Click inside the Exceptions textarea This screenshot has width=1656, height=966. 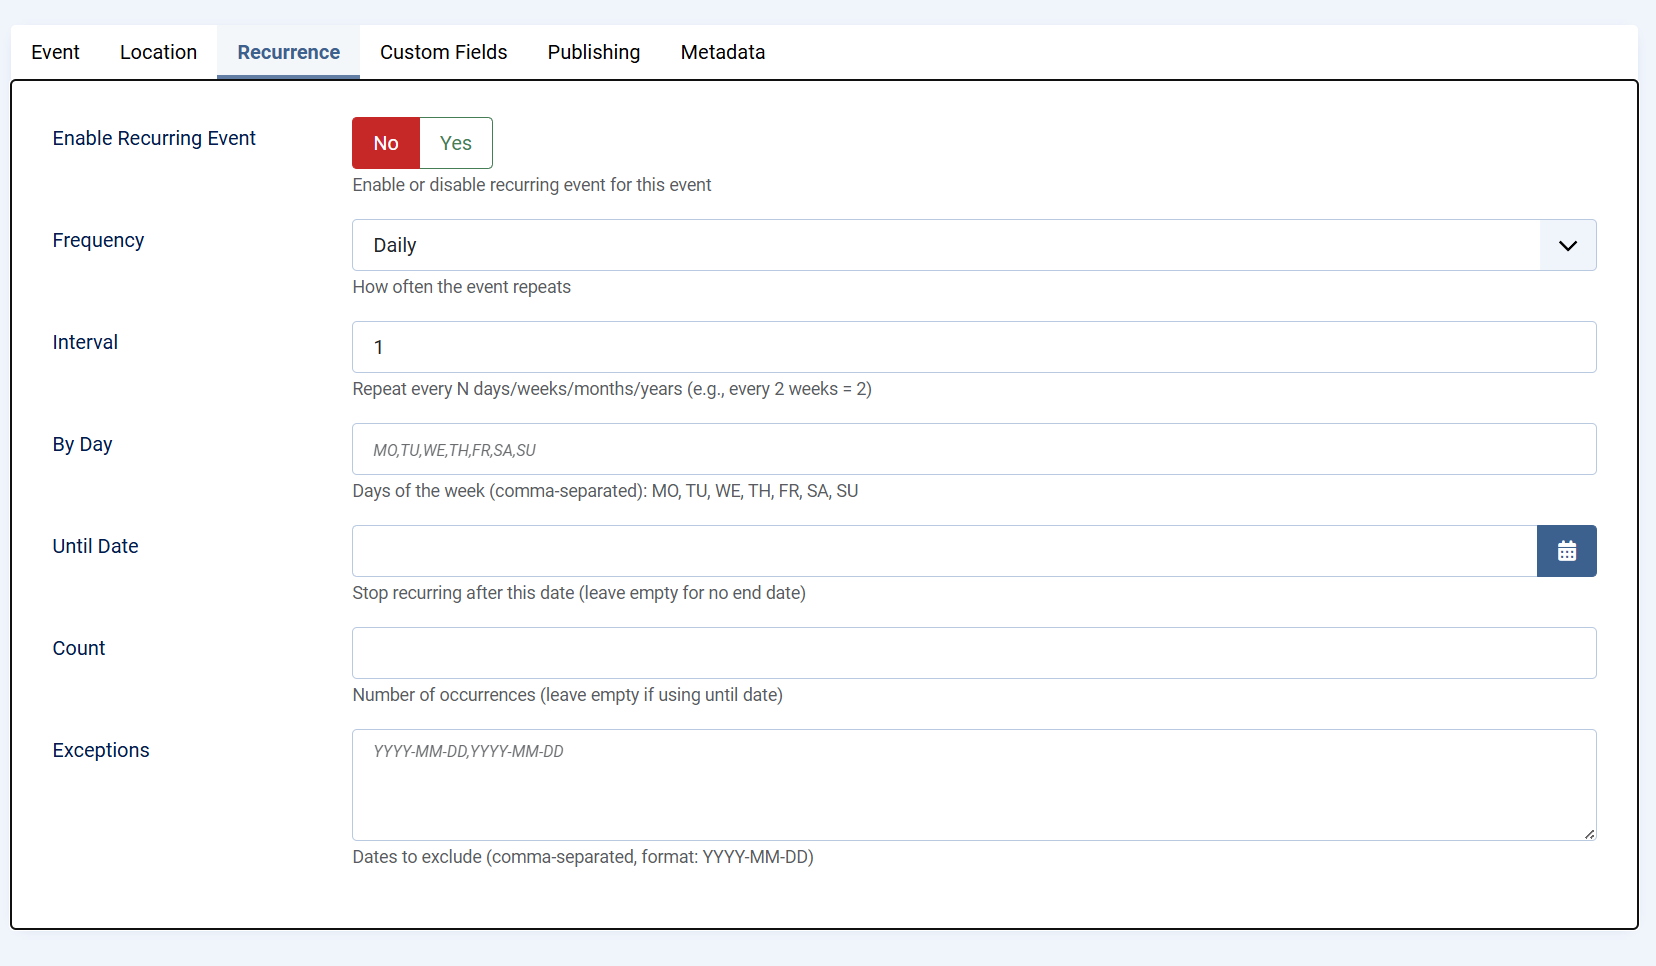click(973, 785)
